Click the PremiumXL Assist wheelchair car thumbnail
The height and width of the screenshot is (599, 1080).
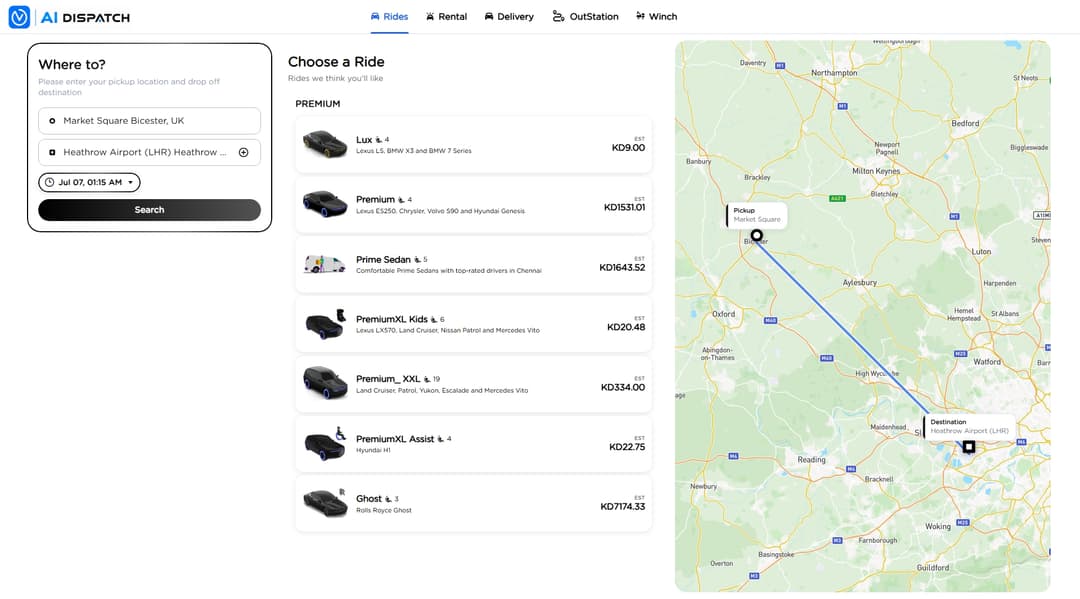coord(325,444)
